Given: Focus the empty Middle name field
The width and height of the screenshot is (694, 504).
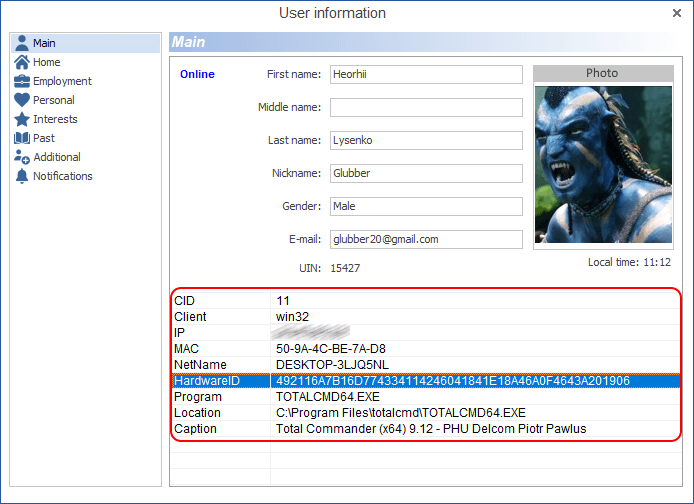Looking at the screenshot, I should click(x=426, y=107).
